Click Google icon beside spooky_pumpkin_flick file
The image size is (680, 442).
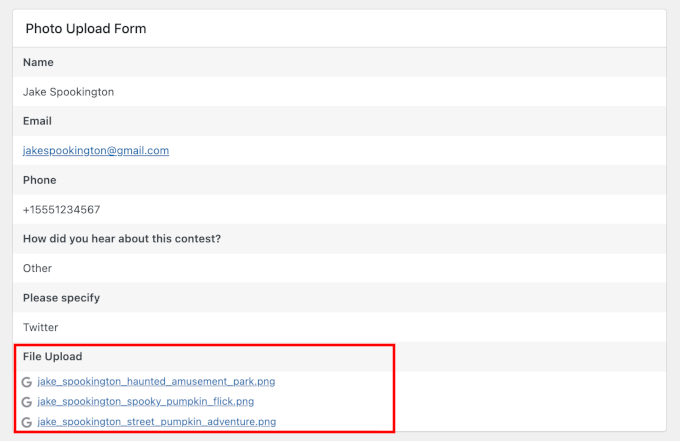pyautogui.click(x=27, y=402)
